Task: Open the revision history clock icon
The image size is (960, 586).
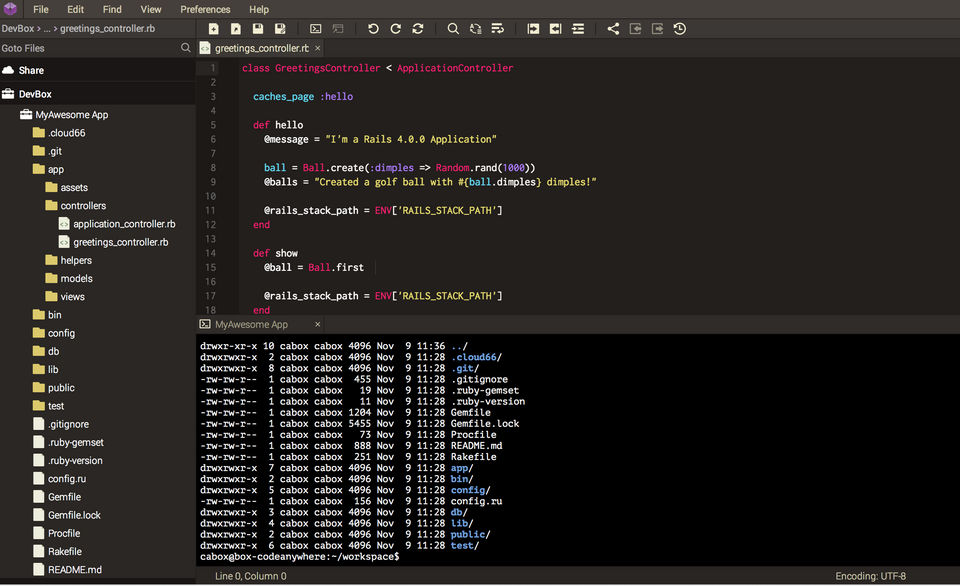Action: 680,29
